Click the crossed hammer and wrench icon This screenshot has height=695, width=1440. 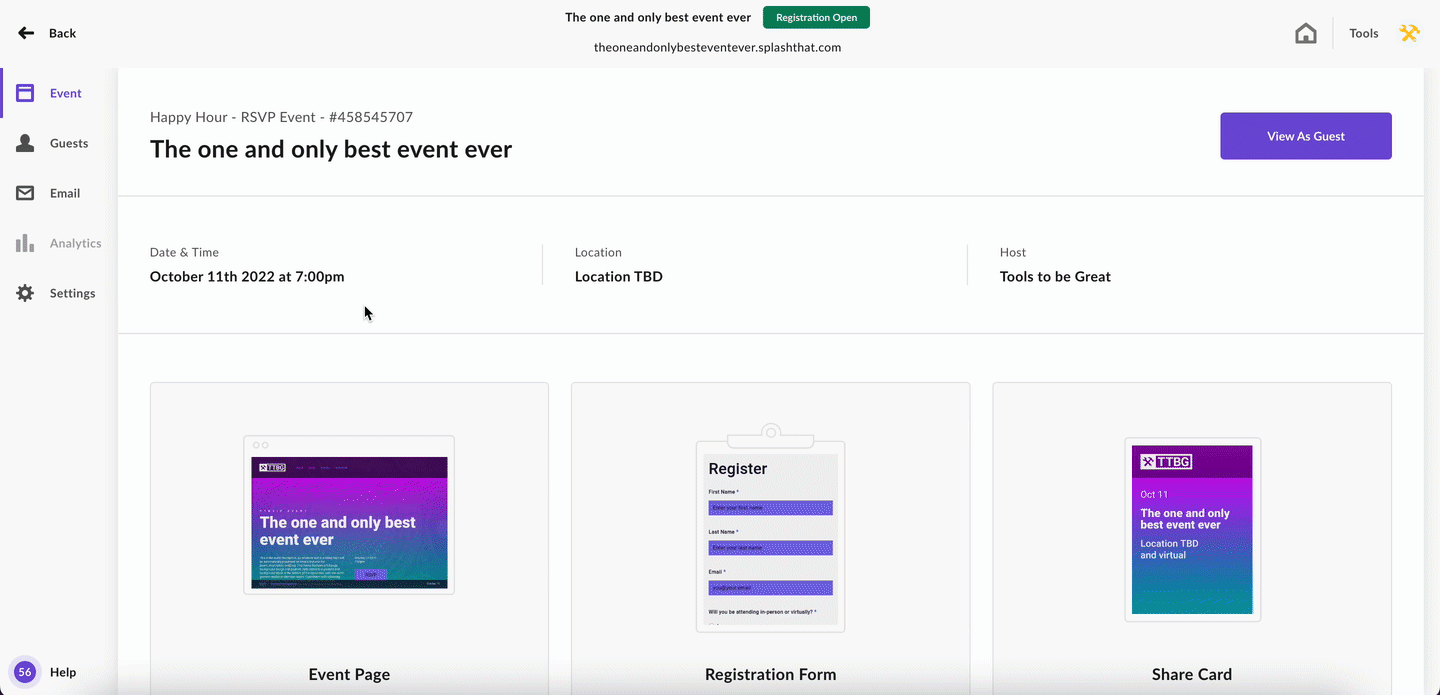pos(1409,33)
